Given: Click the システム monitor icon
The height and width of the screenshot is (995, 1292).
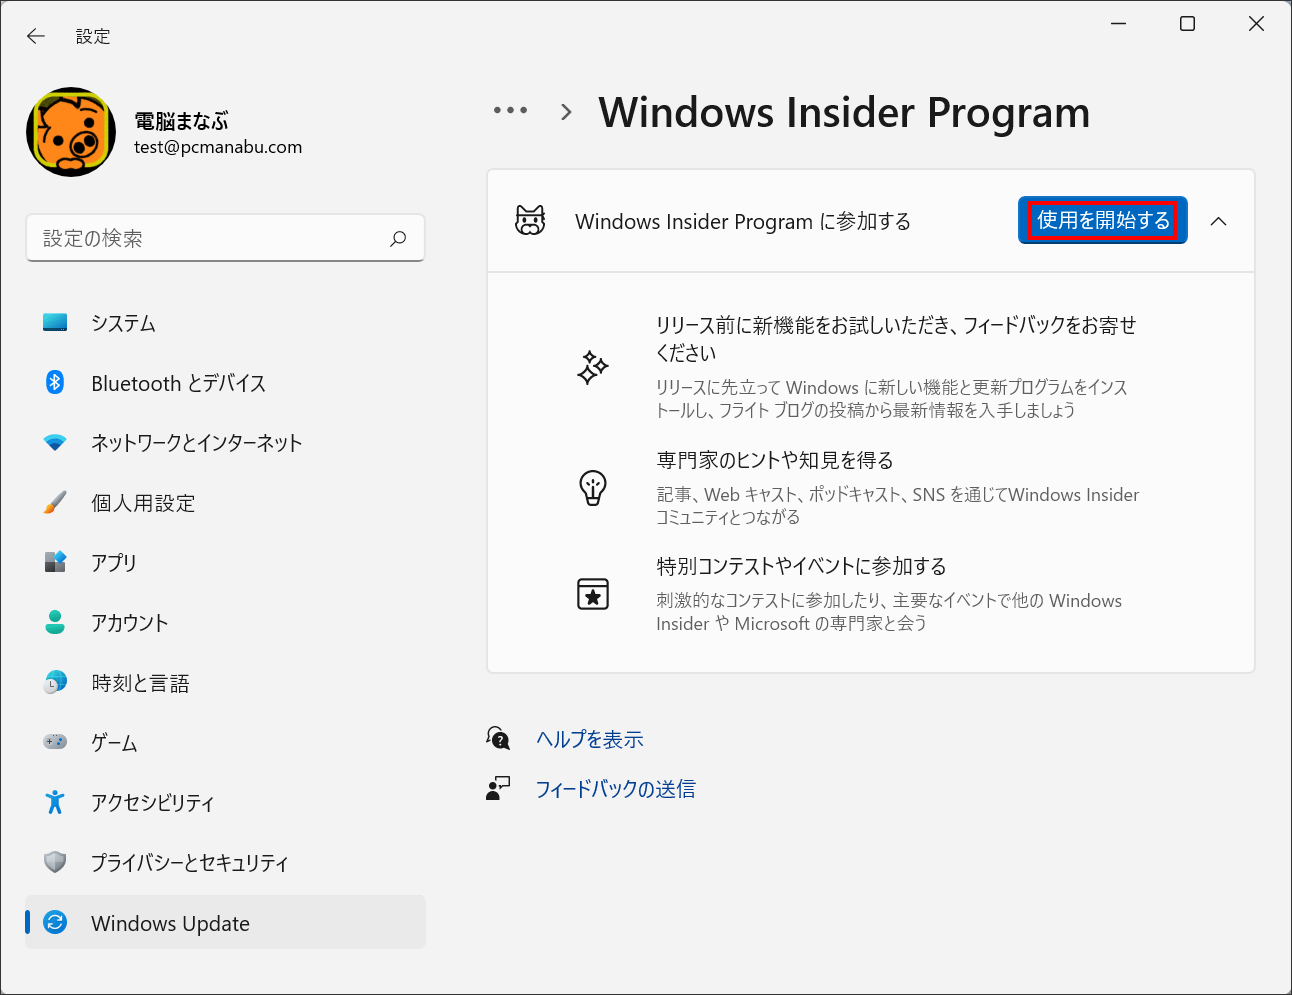Looking at the screenshot, I should [x=55, y=323].
